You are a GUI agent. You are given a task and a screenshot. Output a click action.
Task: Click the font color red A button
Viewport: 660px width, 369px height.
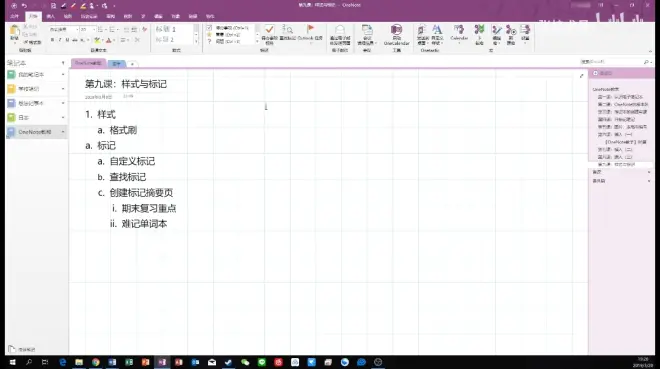[109, 40]
